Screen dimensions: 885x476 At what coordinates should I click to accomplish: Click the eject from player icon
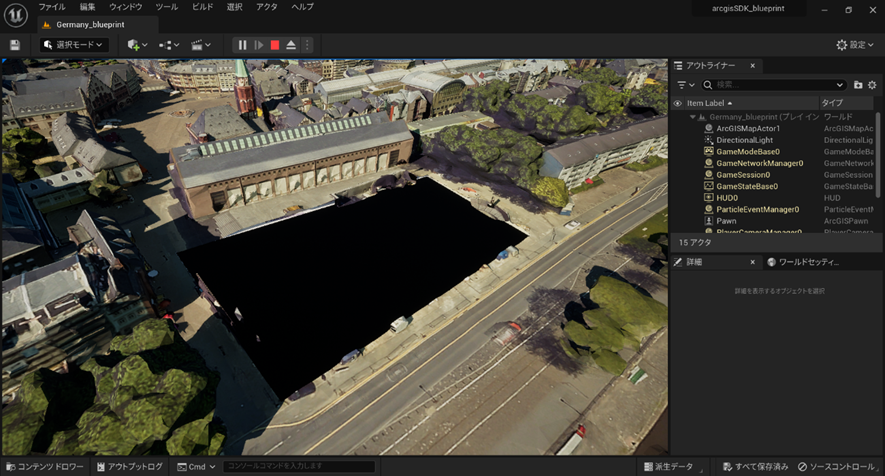(291, 45)
